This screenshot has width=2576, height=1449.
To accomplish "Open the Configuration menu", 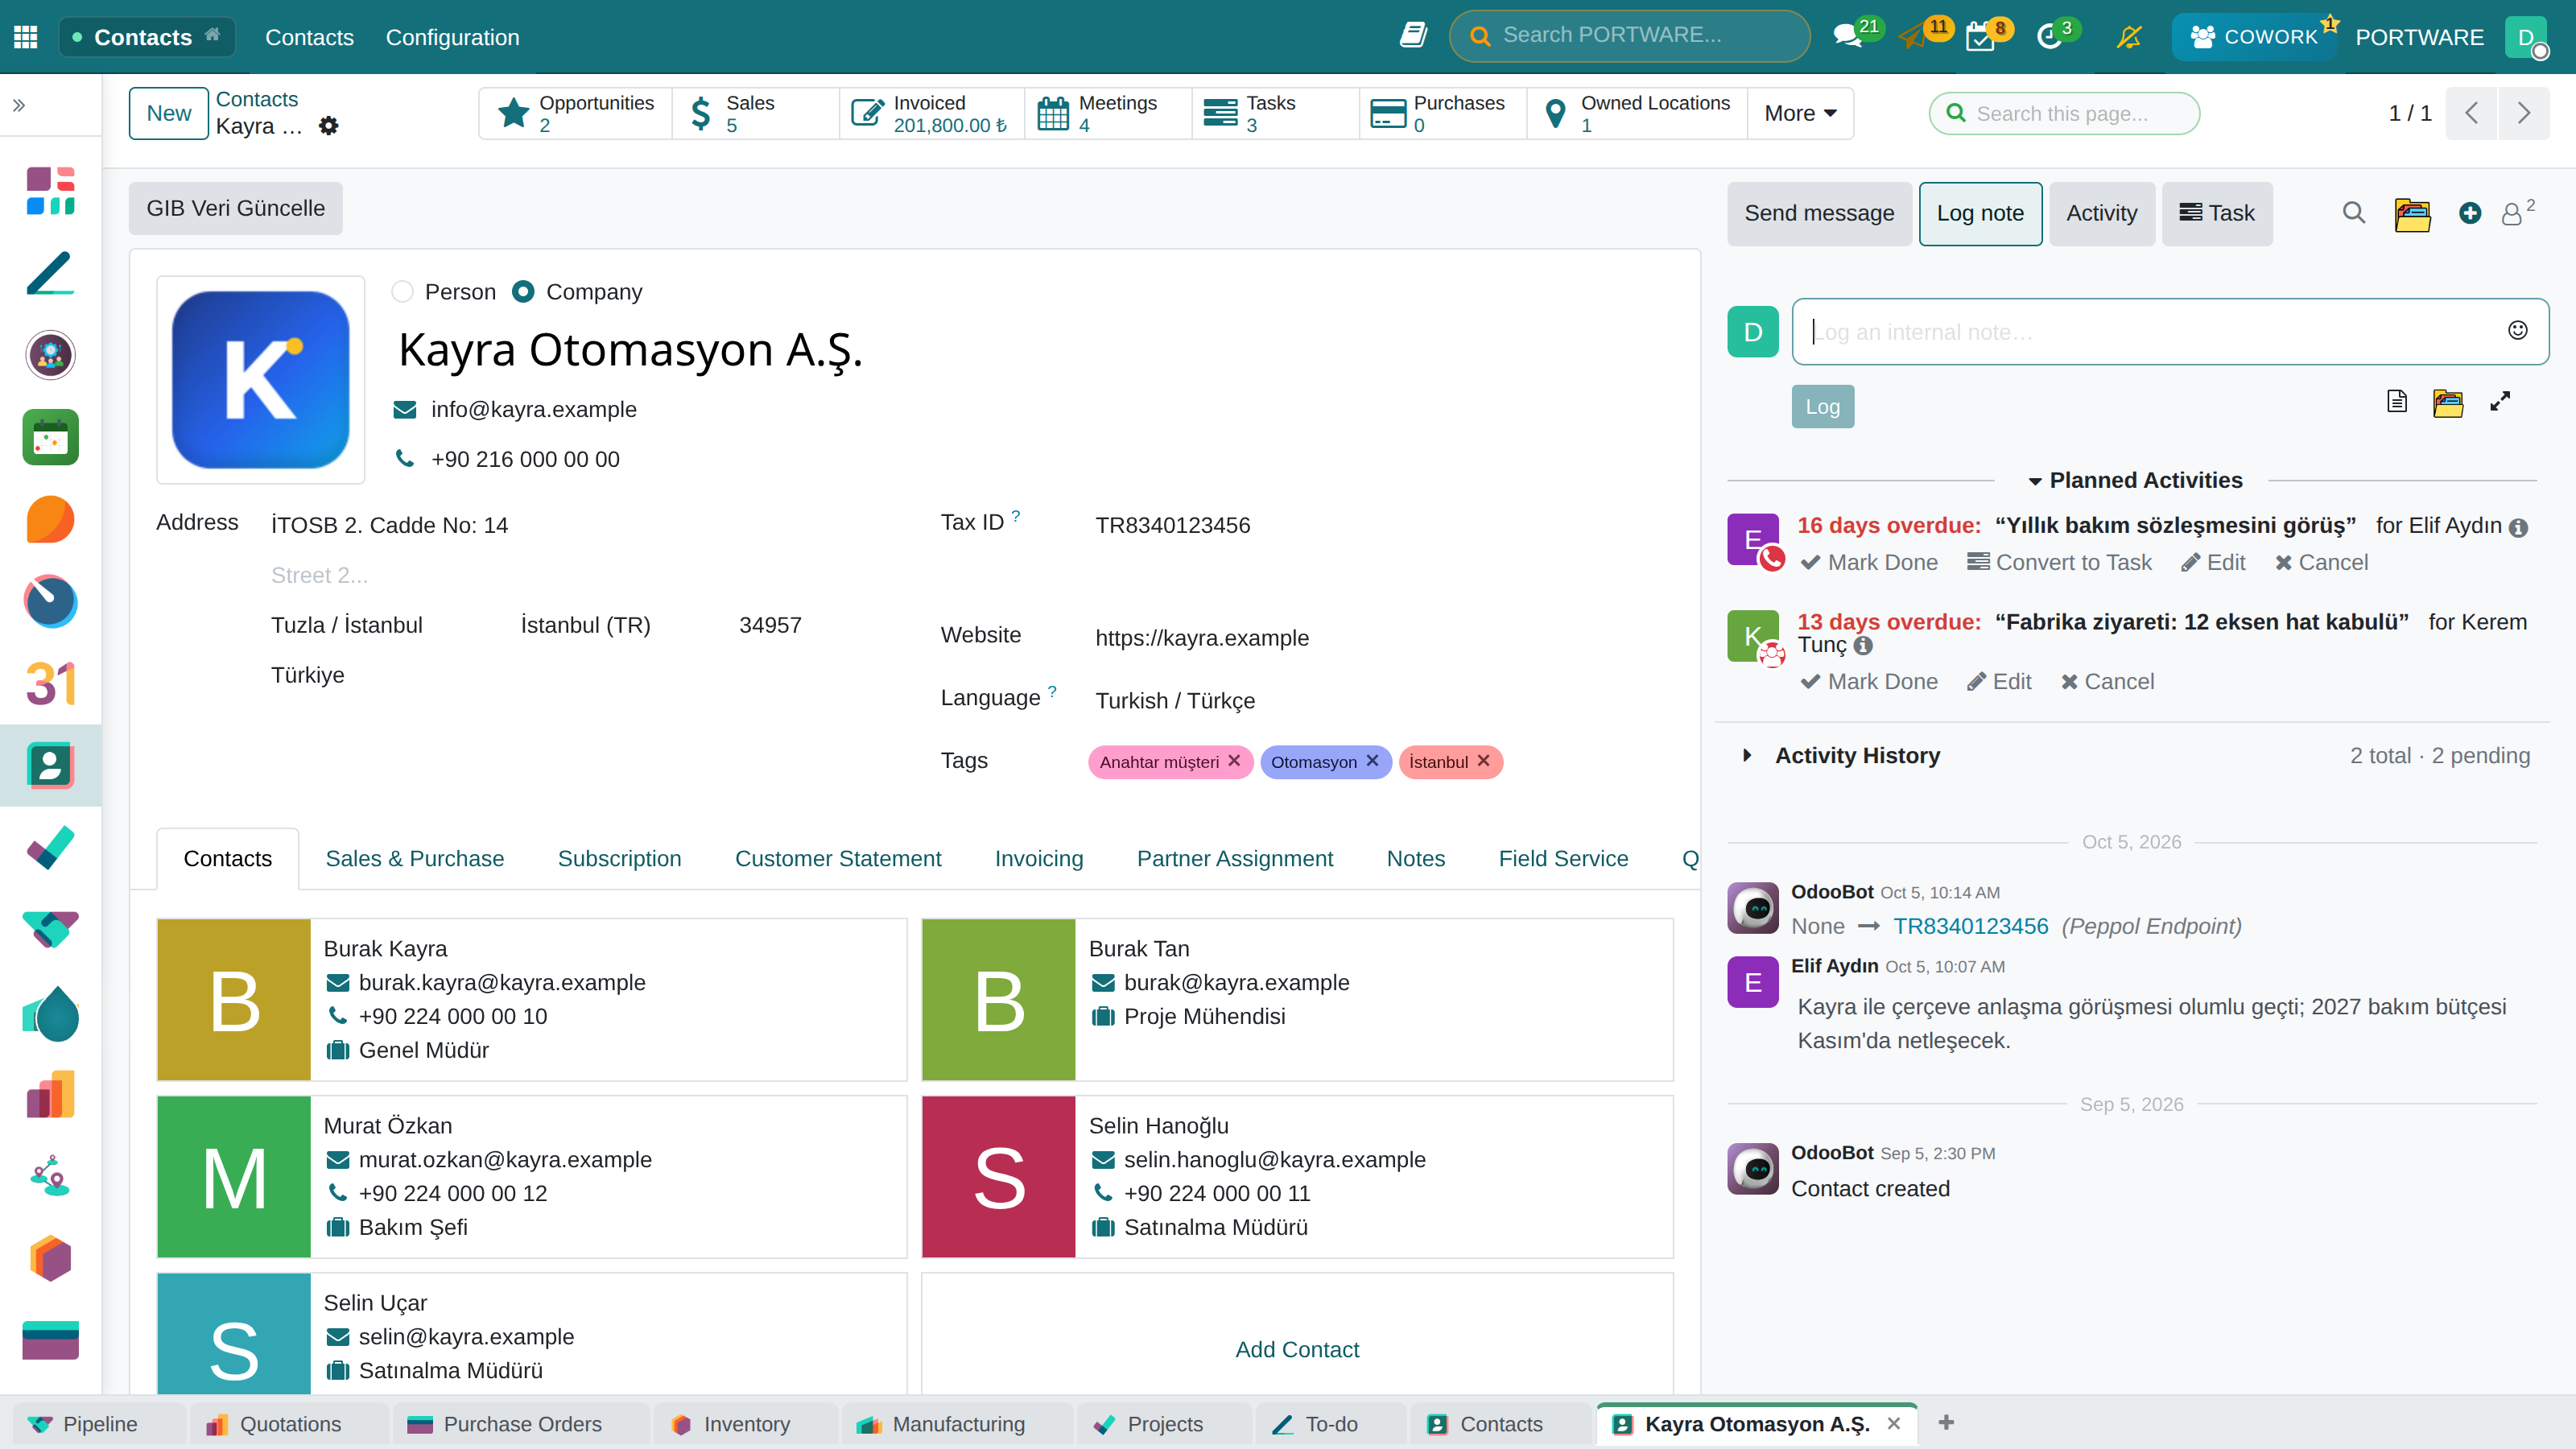I will tap(452, 37).
